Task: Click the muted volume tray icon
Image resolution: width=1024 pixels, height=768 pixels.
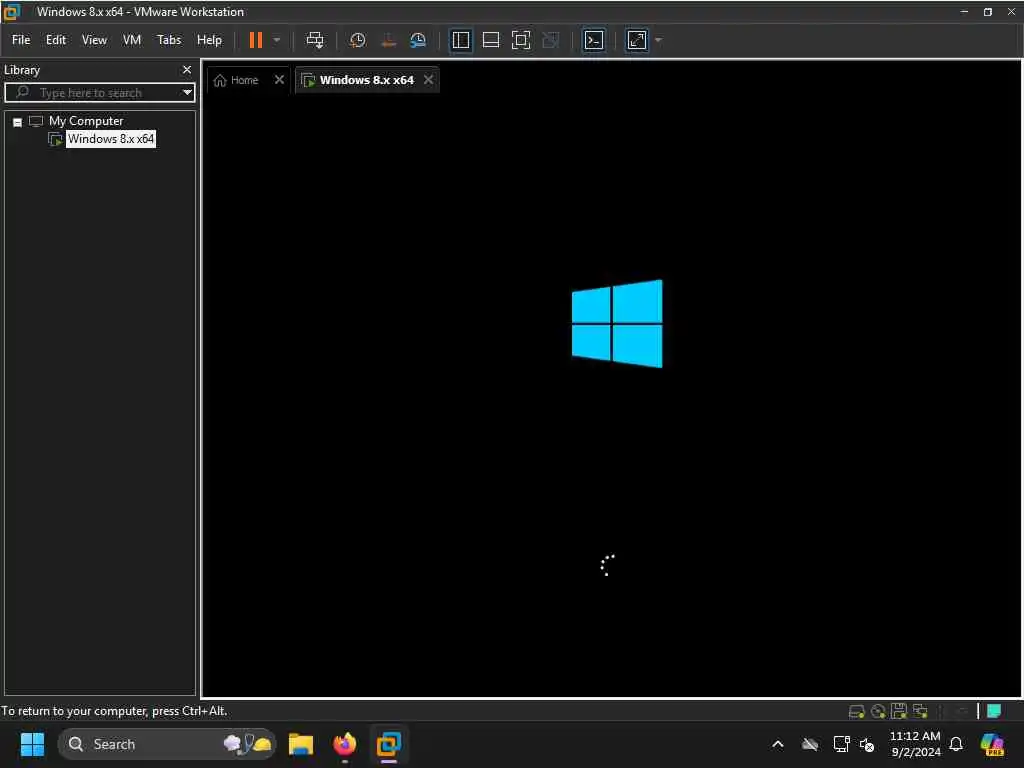Action: coord(867,744)
